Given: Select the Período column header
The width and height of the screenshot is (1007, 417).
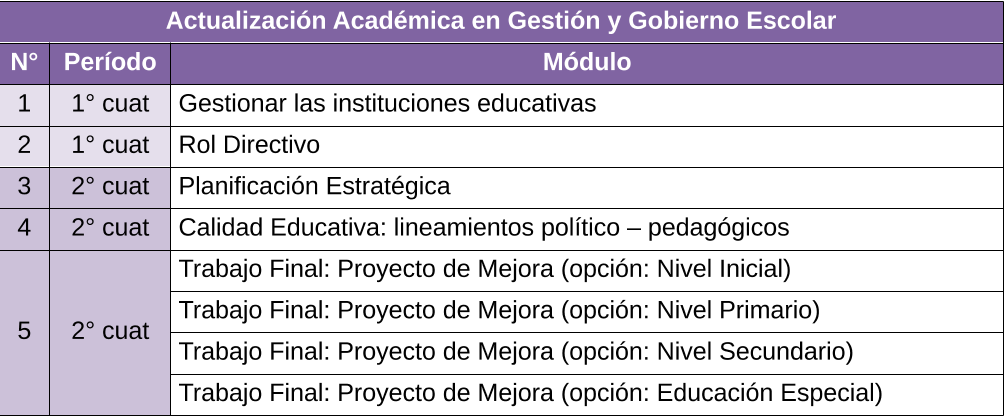Looking at the screenshot, I should coord(110,63).
